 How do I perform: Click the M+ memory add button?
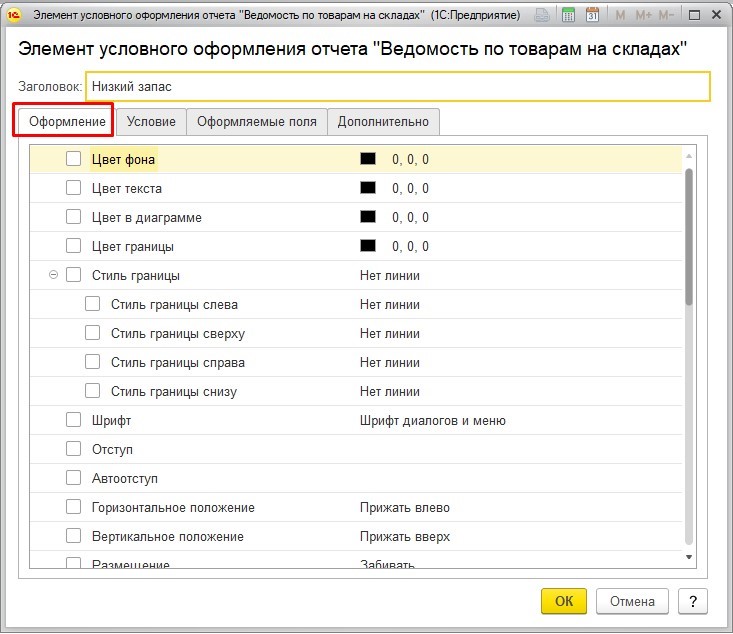(x=643, y=15)
